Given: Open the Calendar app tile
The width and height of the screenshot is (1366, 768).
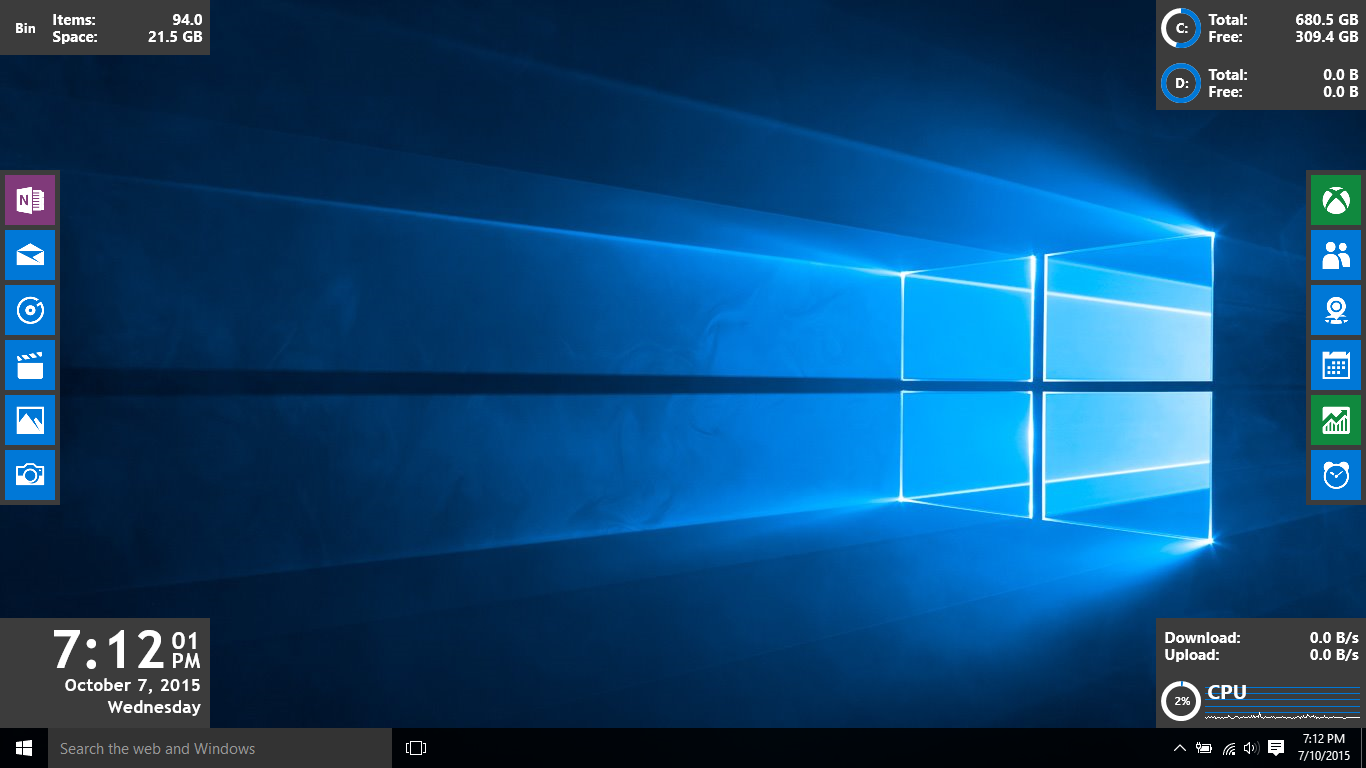Looking at the screenshot, I should coord(1335,365).
